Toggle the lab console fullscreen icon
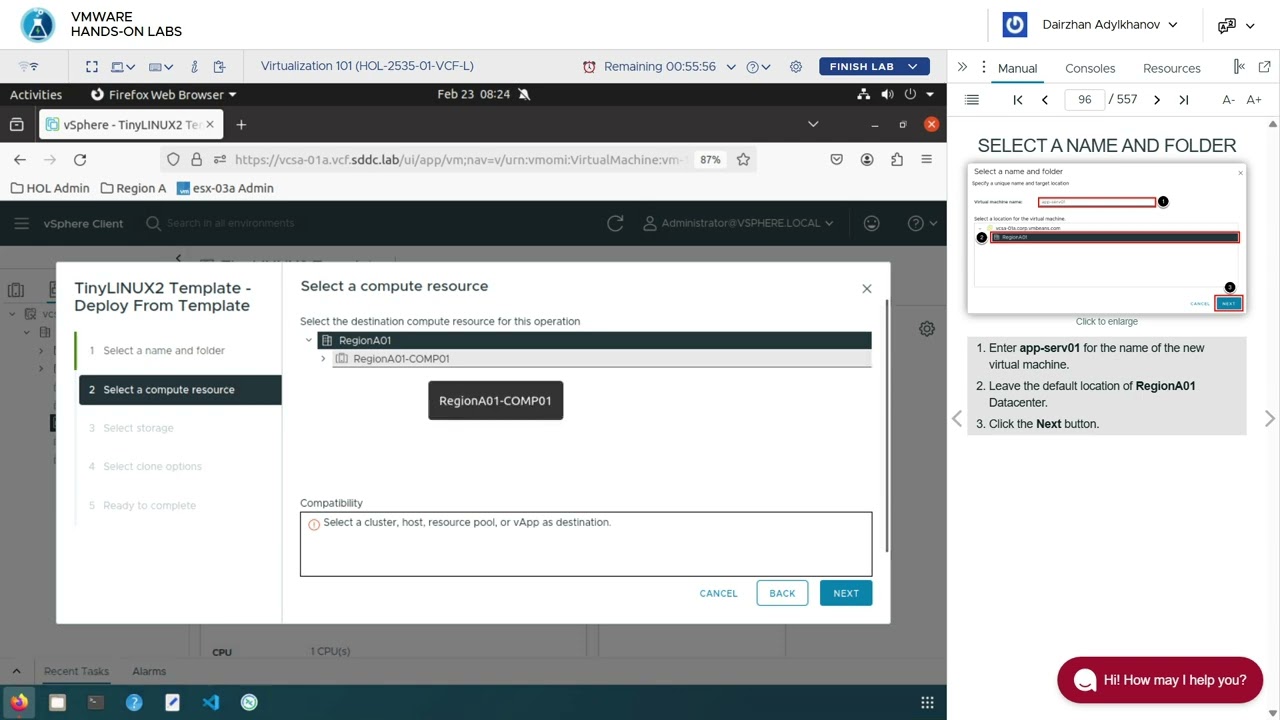 point(92,67)
